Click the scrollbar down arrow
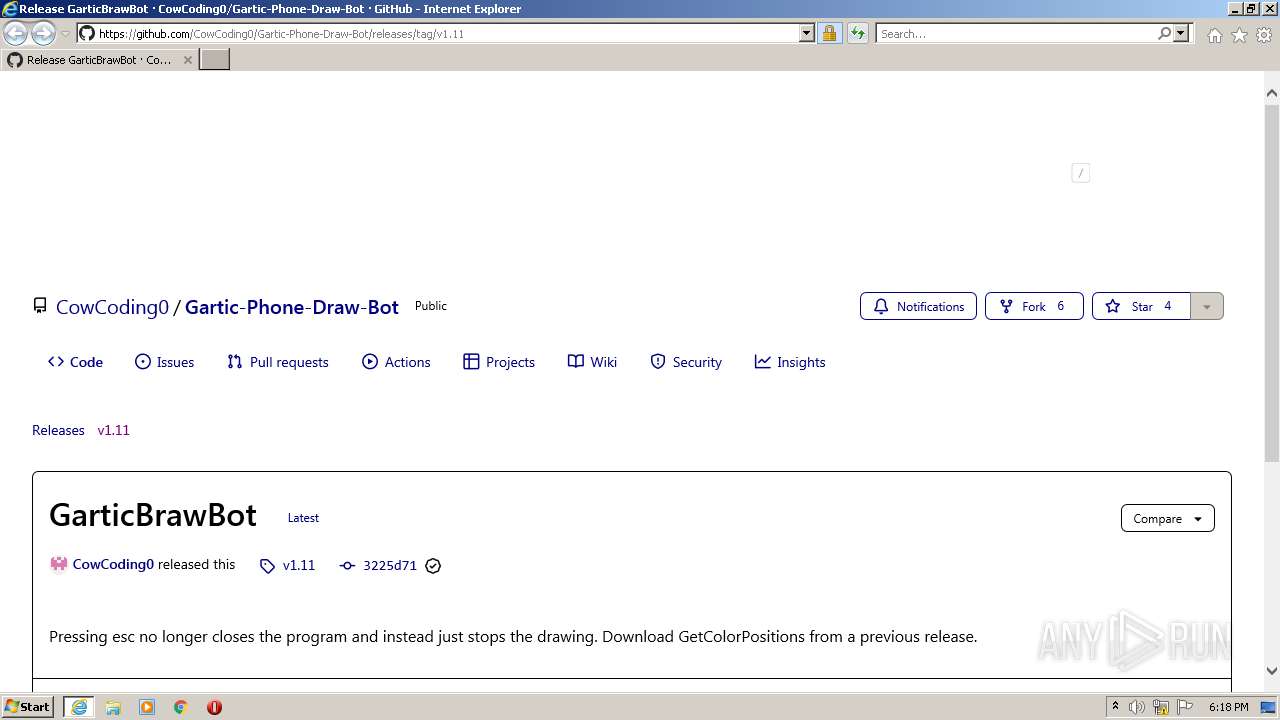 tap(1272, 671)
